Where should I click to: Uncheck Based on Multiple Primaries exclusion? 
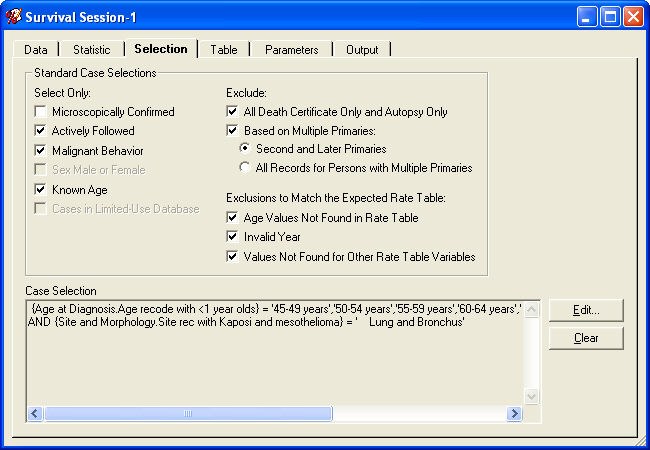coord(233,131)
